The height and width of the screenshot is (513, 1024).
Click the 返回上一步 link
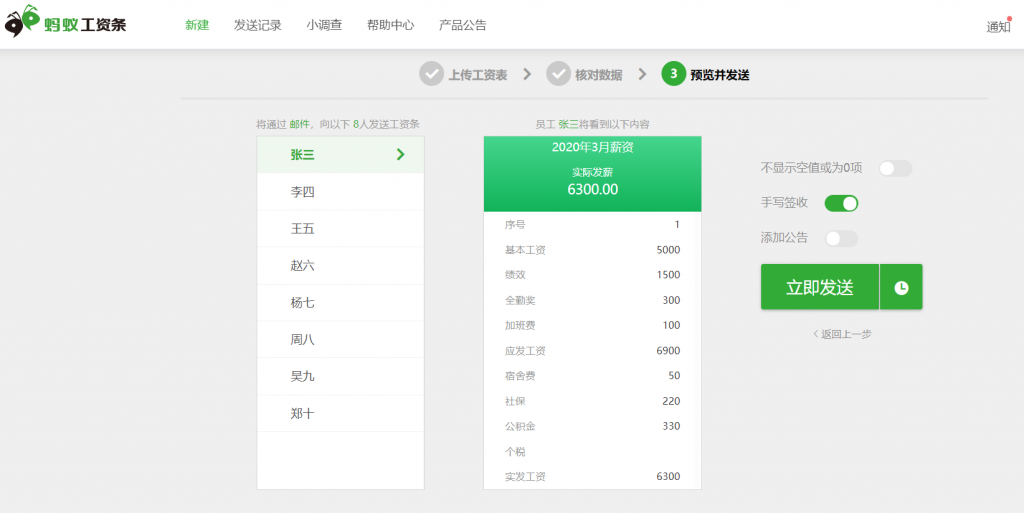click(841, 334)
